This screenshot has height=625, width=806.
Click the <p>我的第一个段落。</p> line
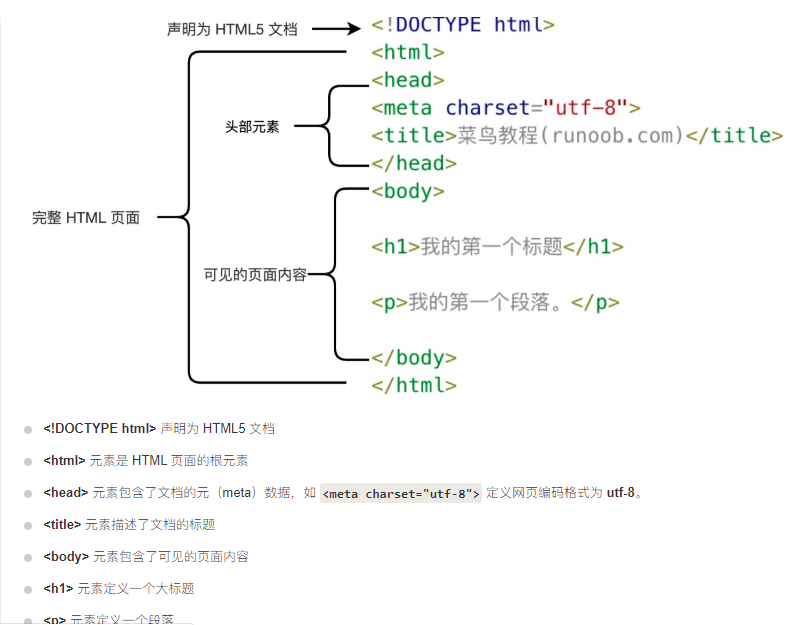coord(495,302)
